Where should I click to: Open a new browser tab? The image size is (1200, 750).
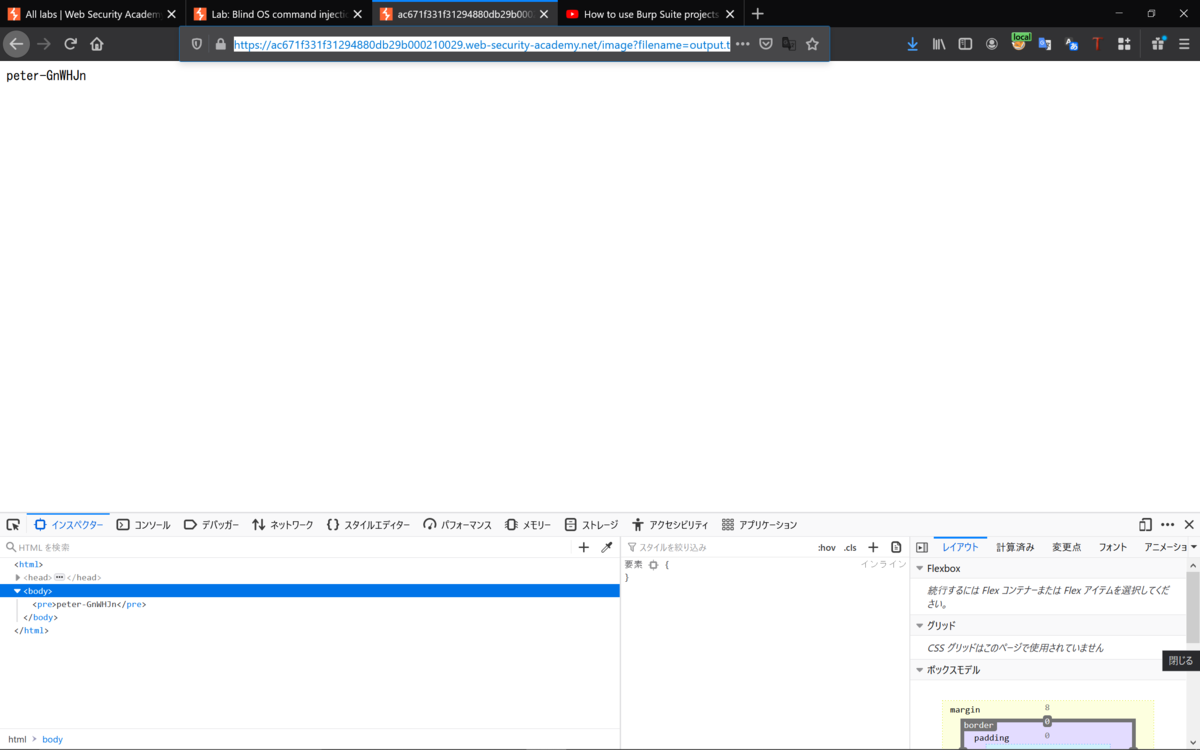[x=757, y=14]
